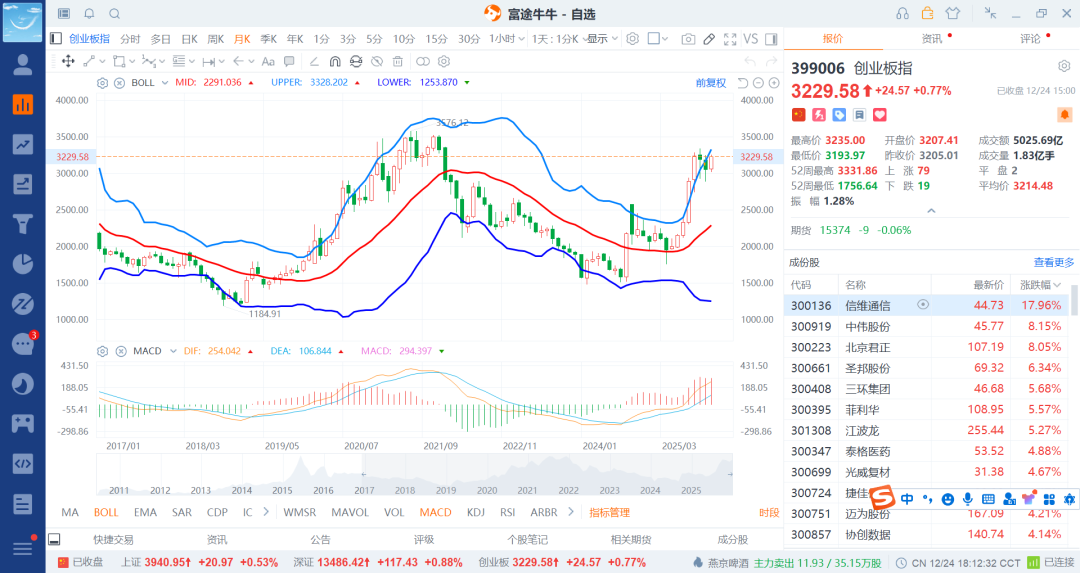Open the customer service headset icon
The image size is (1080, 573).
(x=903, y=13)
